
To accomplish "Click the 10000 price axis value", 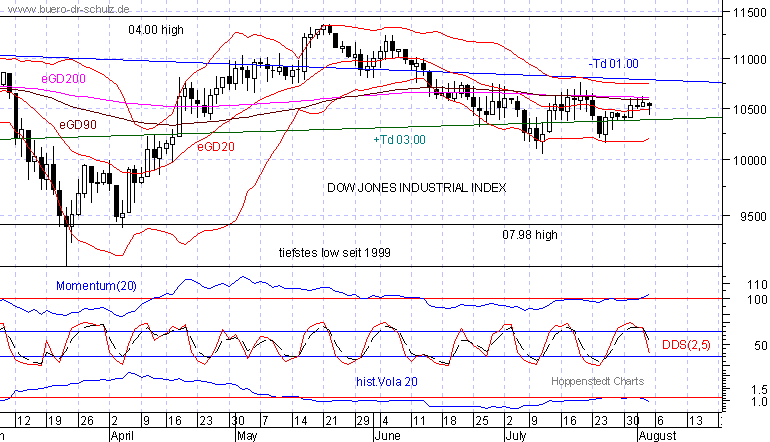I will pos(749,161).
